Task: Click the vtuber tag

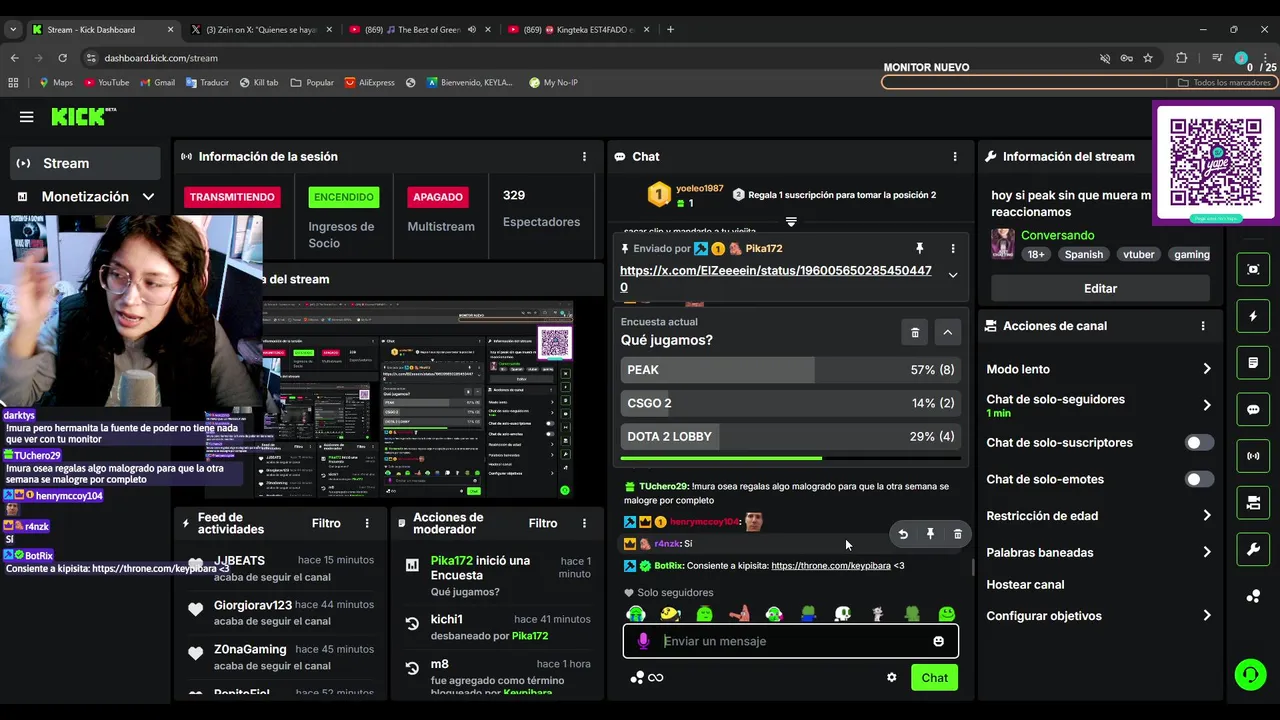Action: tap(1138, 254)
